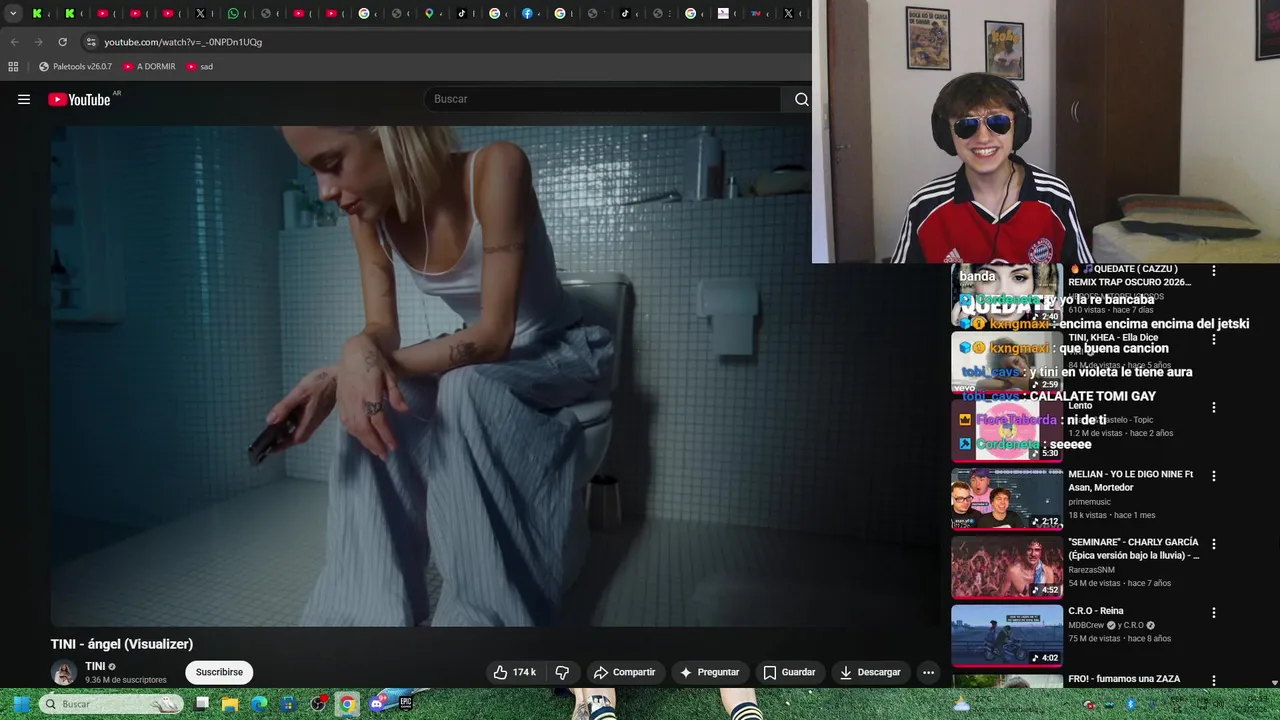Dislike the TINI ángel video
1280x720 pixels.
(562, 672)
